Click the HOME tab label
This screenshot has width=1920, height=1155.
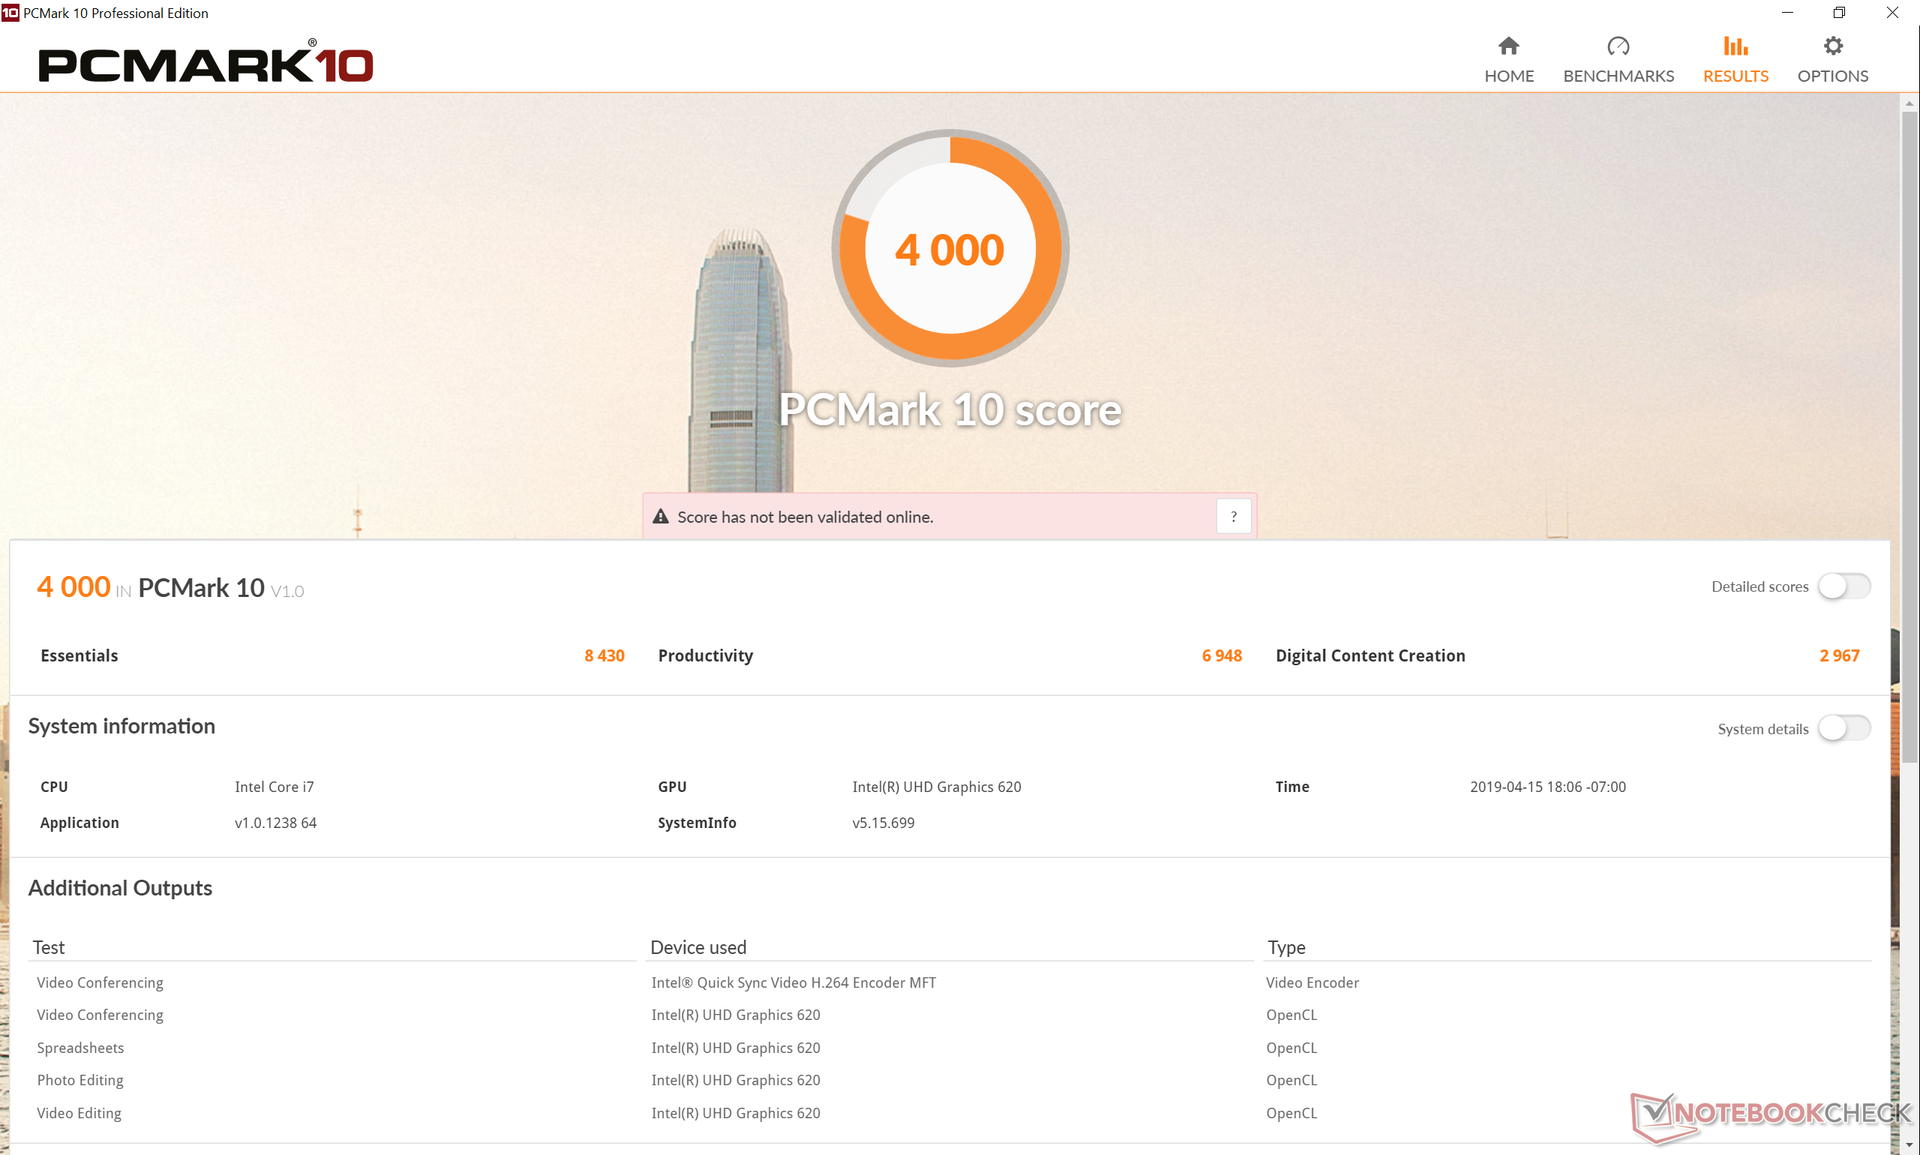pyautogui.click(x=1508, y=76)
